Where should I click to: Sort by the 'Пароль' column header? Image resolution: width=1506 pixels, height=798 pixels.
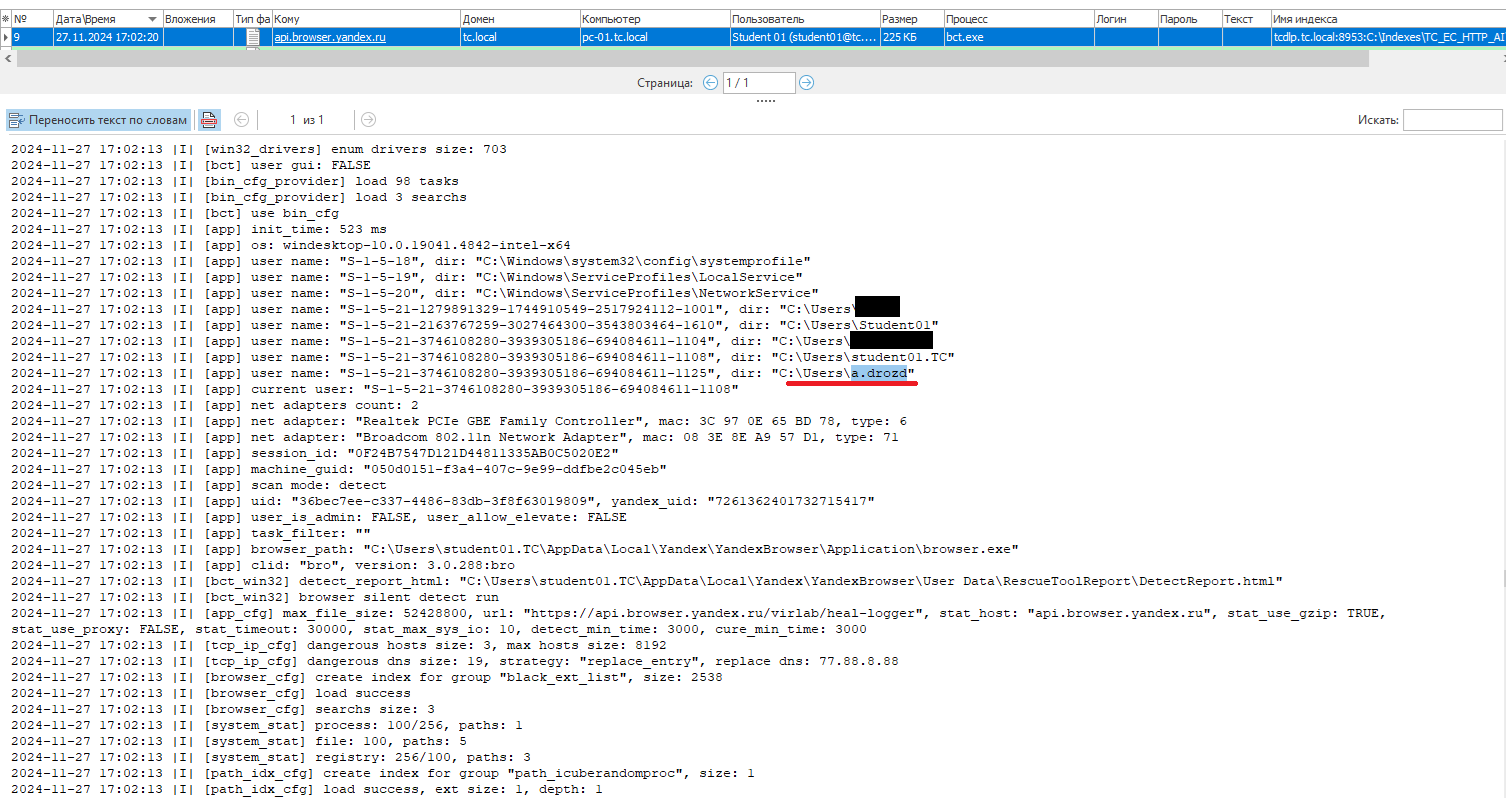point(1189,19)
